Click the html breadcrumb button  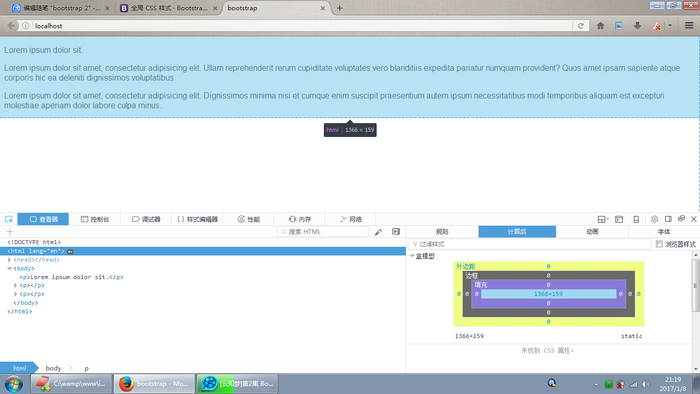click(x=19, y=368)
